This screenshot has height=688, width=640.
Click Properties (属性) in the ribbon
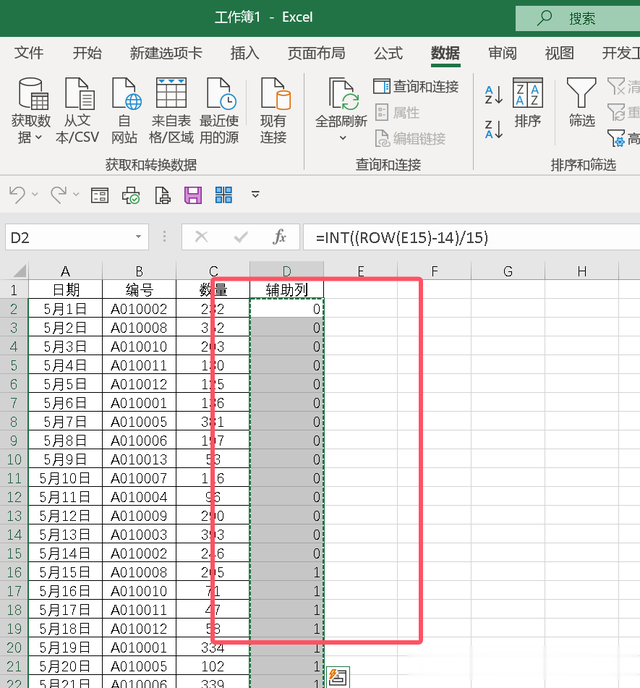click(397, 112)
